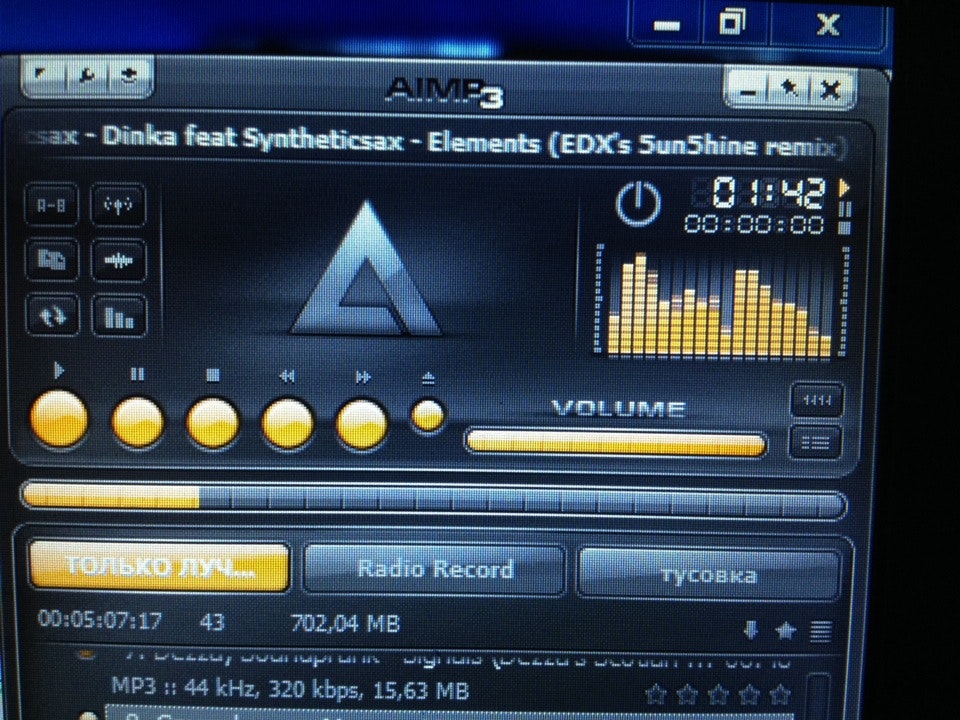The height and width of the screenshot is (720, 960).
Task: Click playlist track count 43
Action: tap(212, 622)
